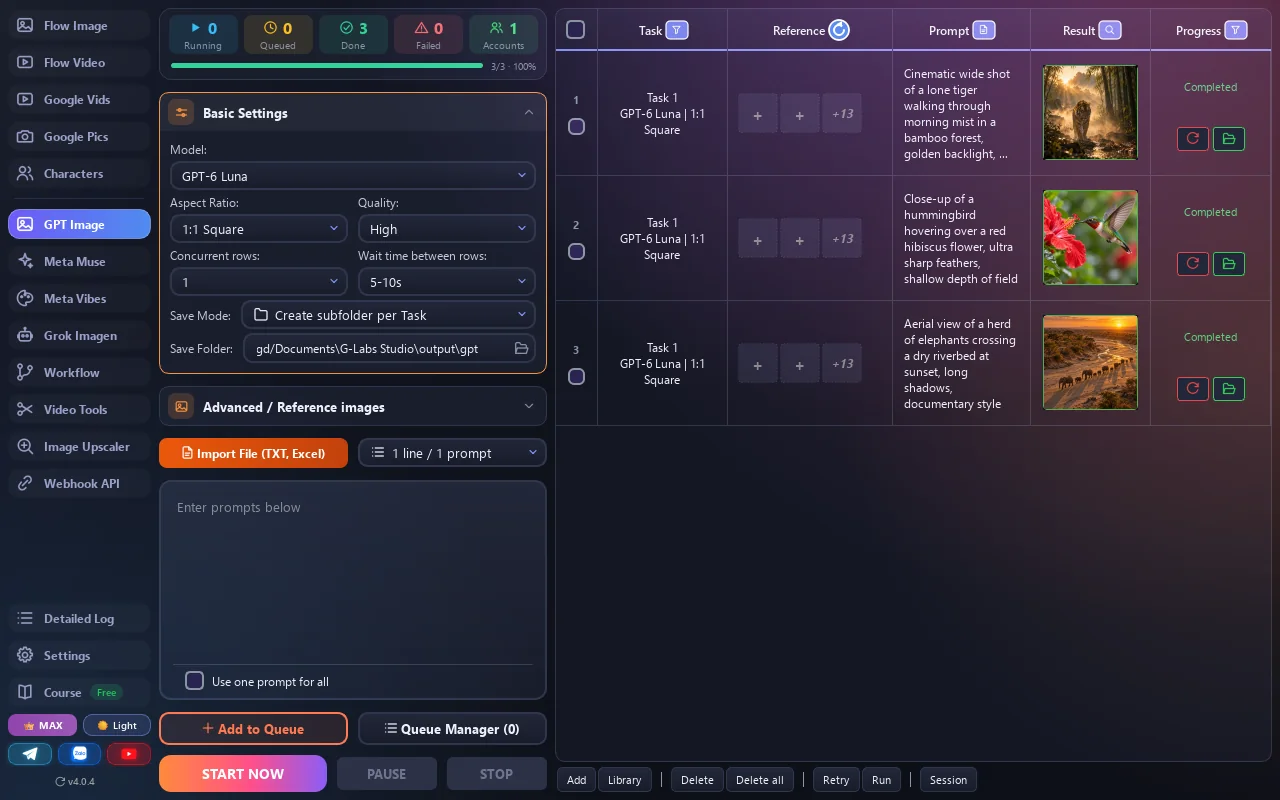1280x800 pixels.
Task: Click the START NOW button
Action: coord(243,774)
